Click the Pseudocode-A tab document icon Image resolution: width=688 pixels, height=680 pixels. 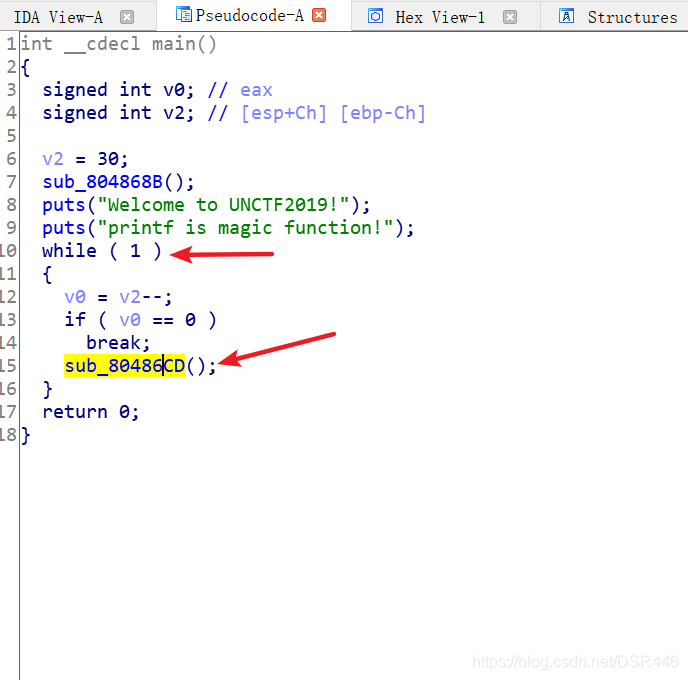pos(183,15)
